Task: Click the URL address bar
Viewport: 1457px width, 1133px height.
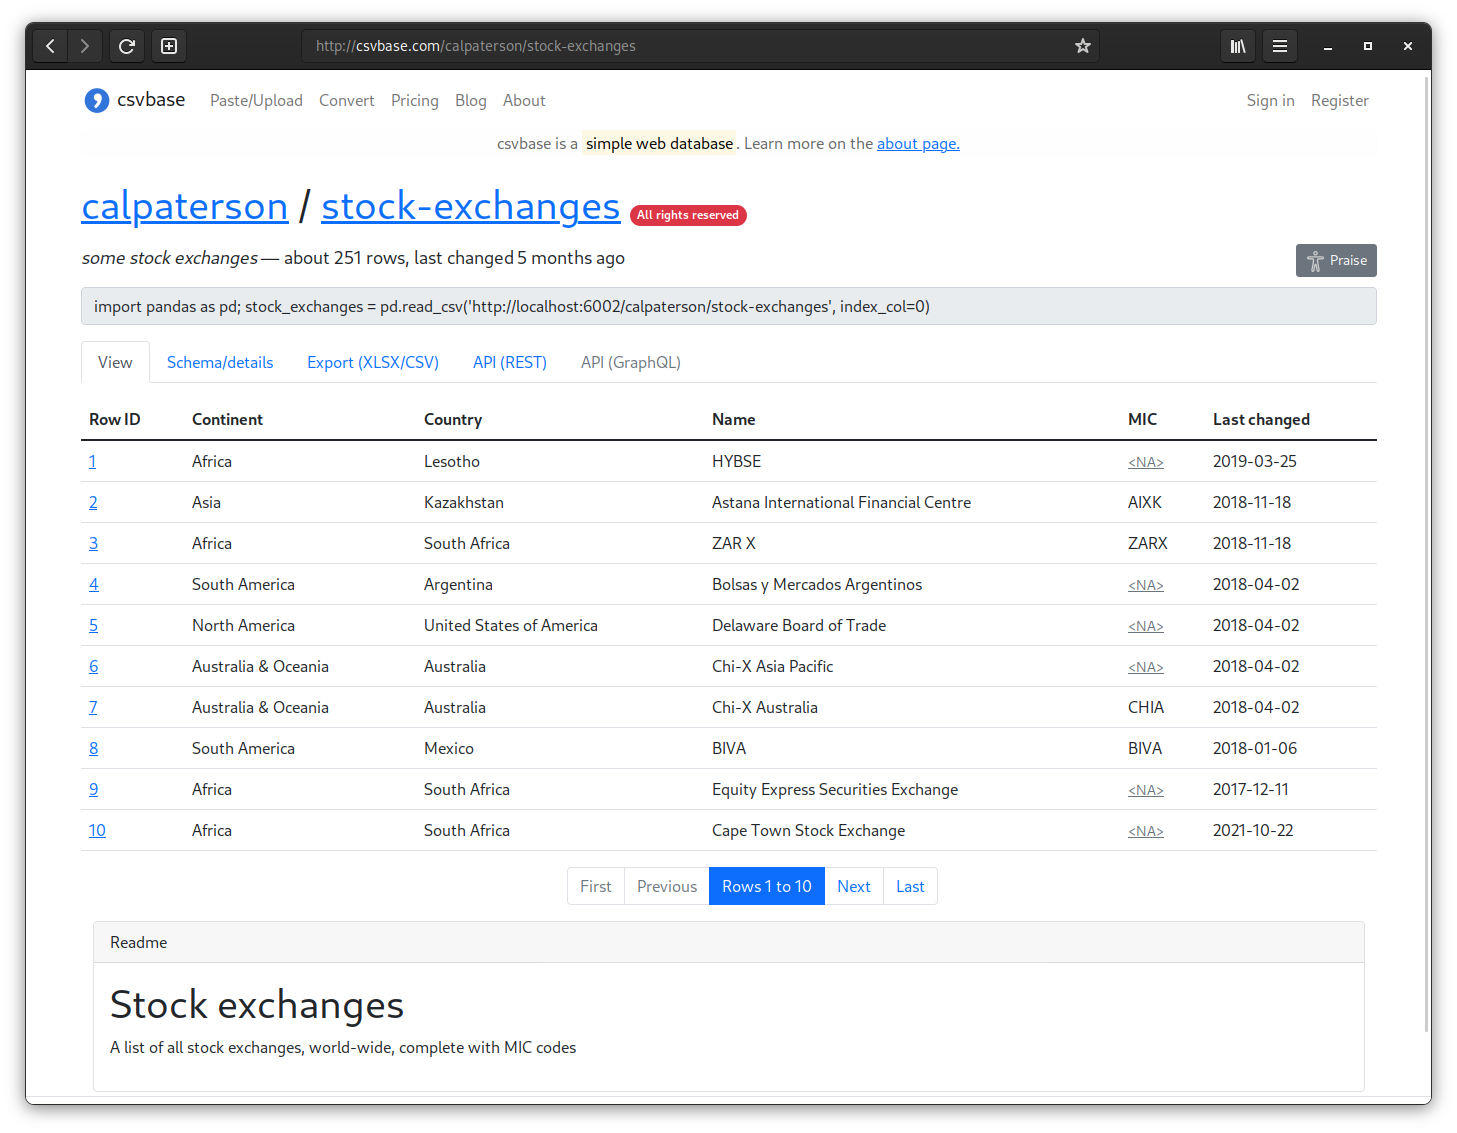Action: point(690,46)
